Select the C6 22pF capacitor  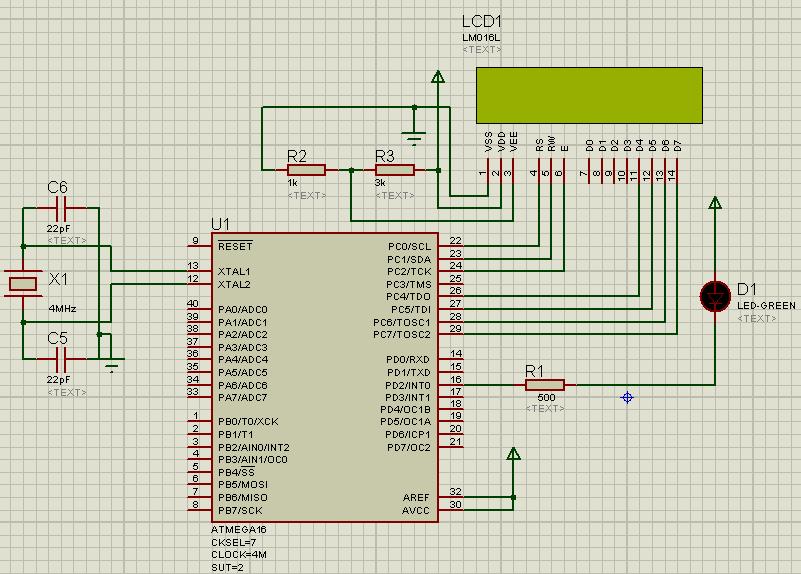click(60, 208)
